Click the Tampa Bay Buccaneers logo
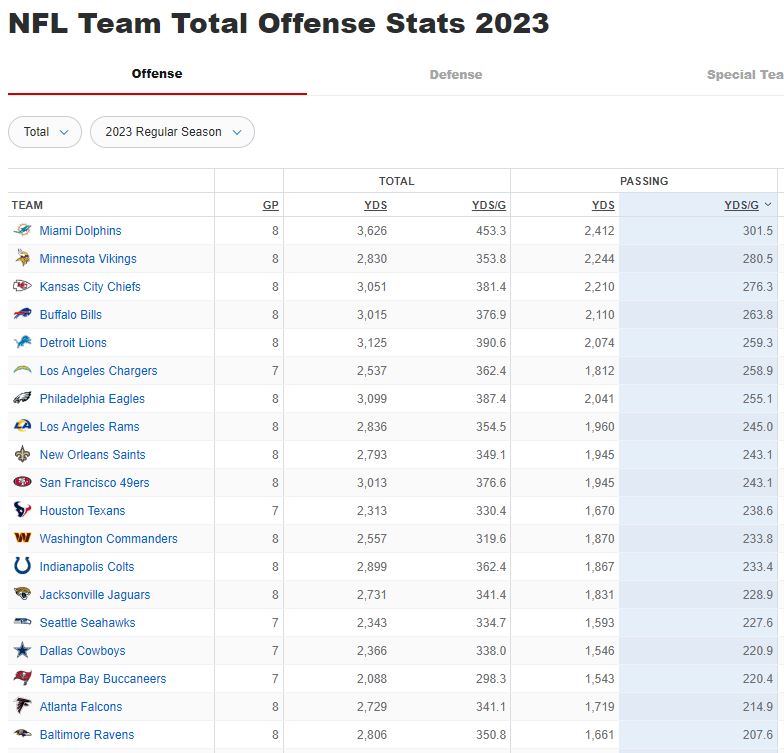Screen dimensions: 784x753 [x=22, y=678]
